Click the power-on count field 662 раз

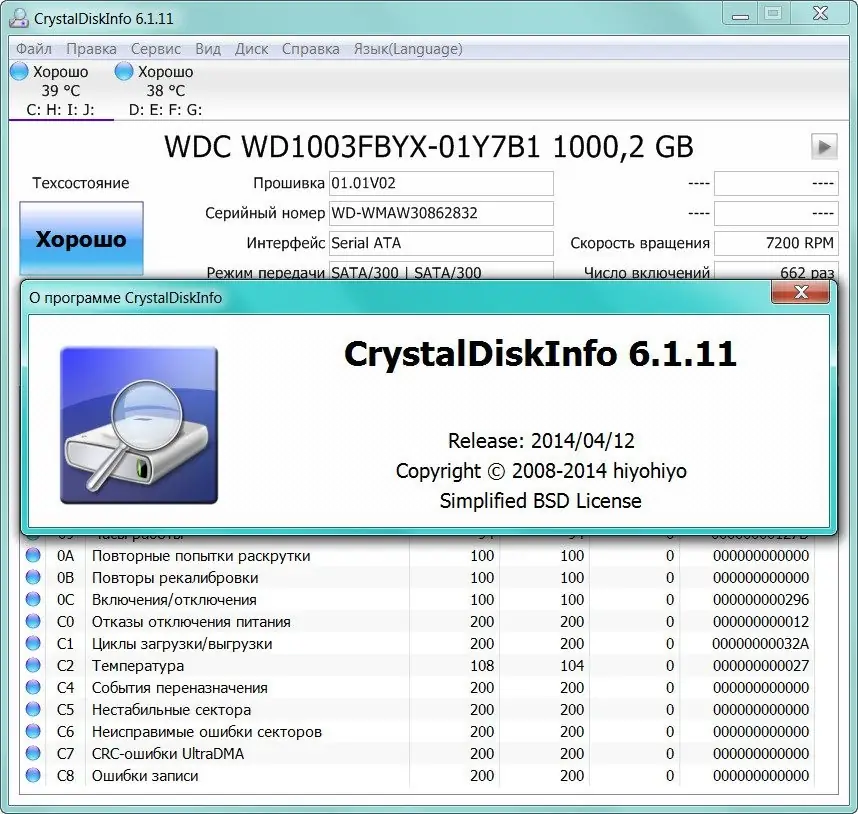tap(776, 271)
